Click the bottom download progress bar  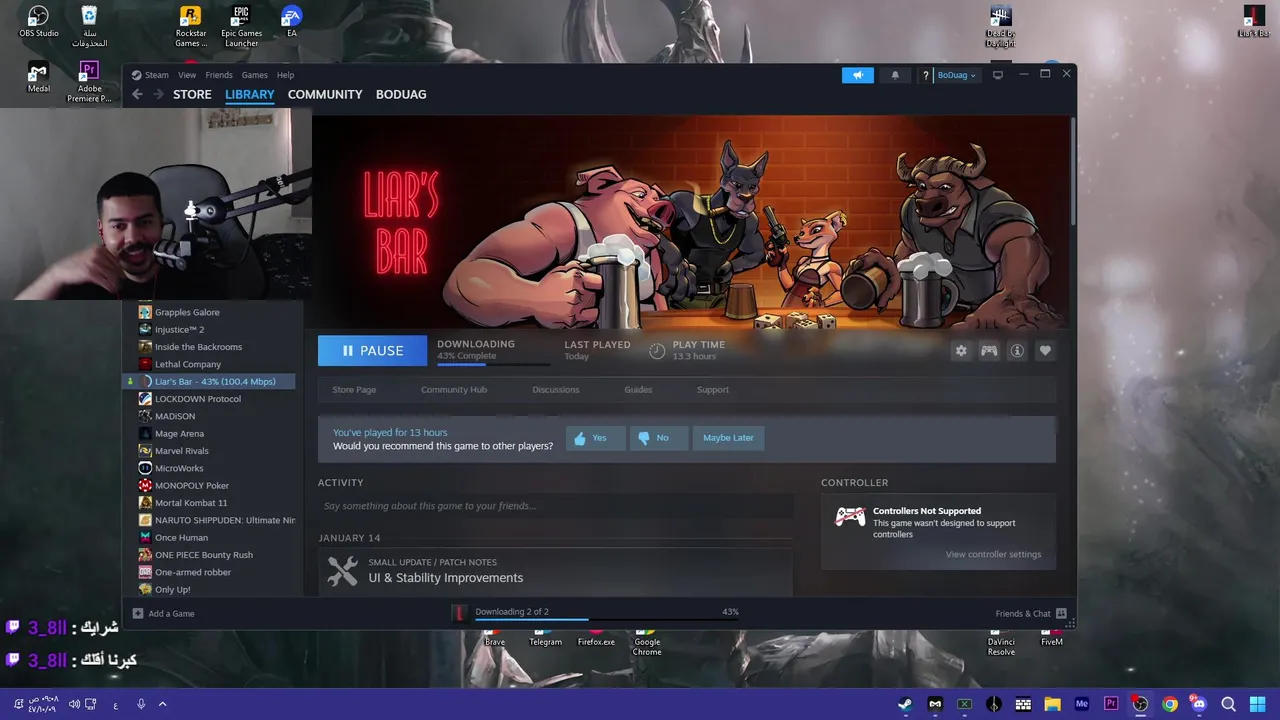click(x=606, y=620)
